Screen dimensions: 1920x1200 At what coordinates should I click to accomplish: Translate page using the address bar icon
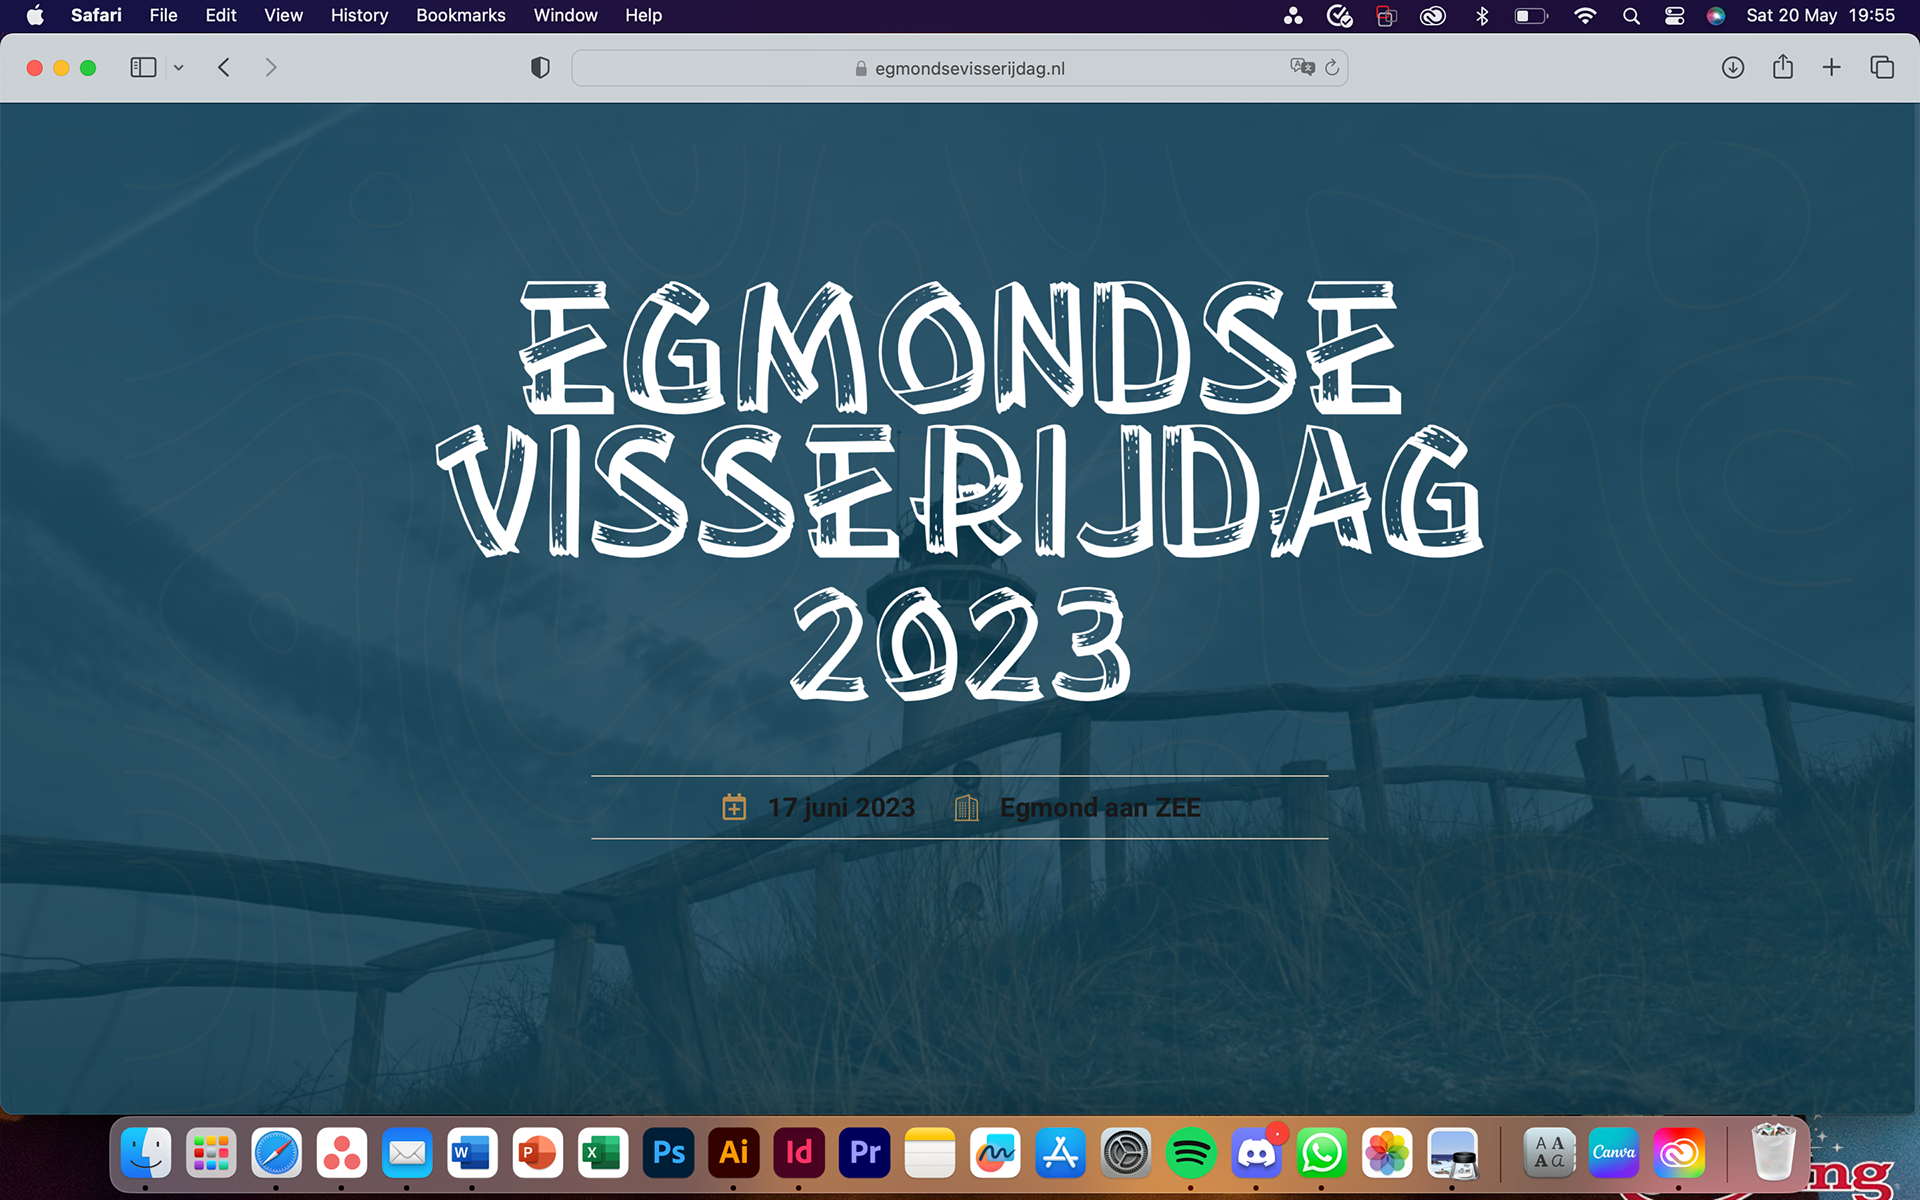[x=1302, y=67]
